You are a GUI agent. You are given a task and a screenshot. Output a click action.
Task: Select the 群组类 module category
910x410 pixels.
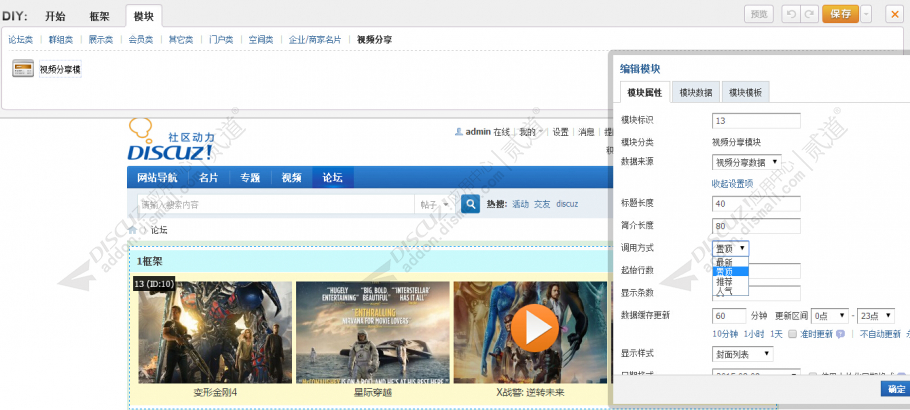pos(60,39)
